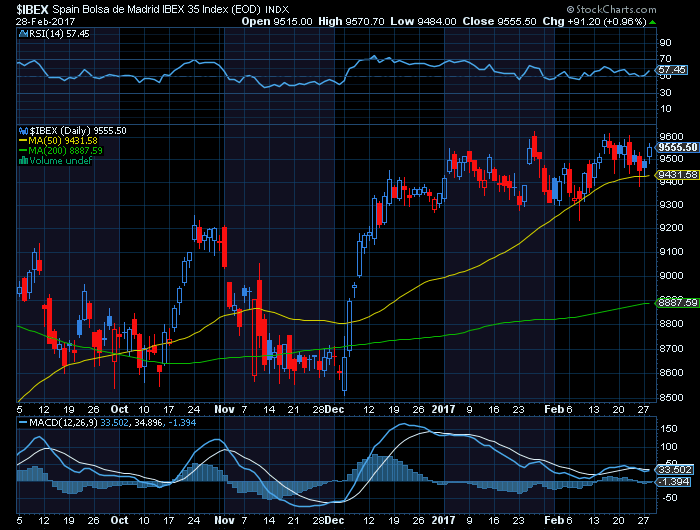Click the Nov label under the price chart

[x=224, y=409]
